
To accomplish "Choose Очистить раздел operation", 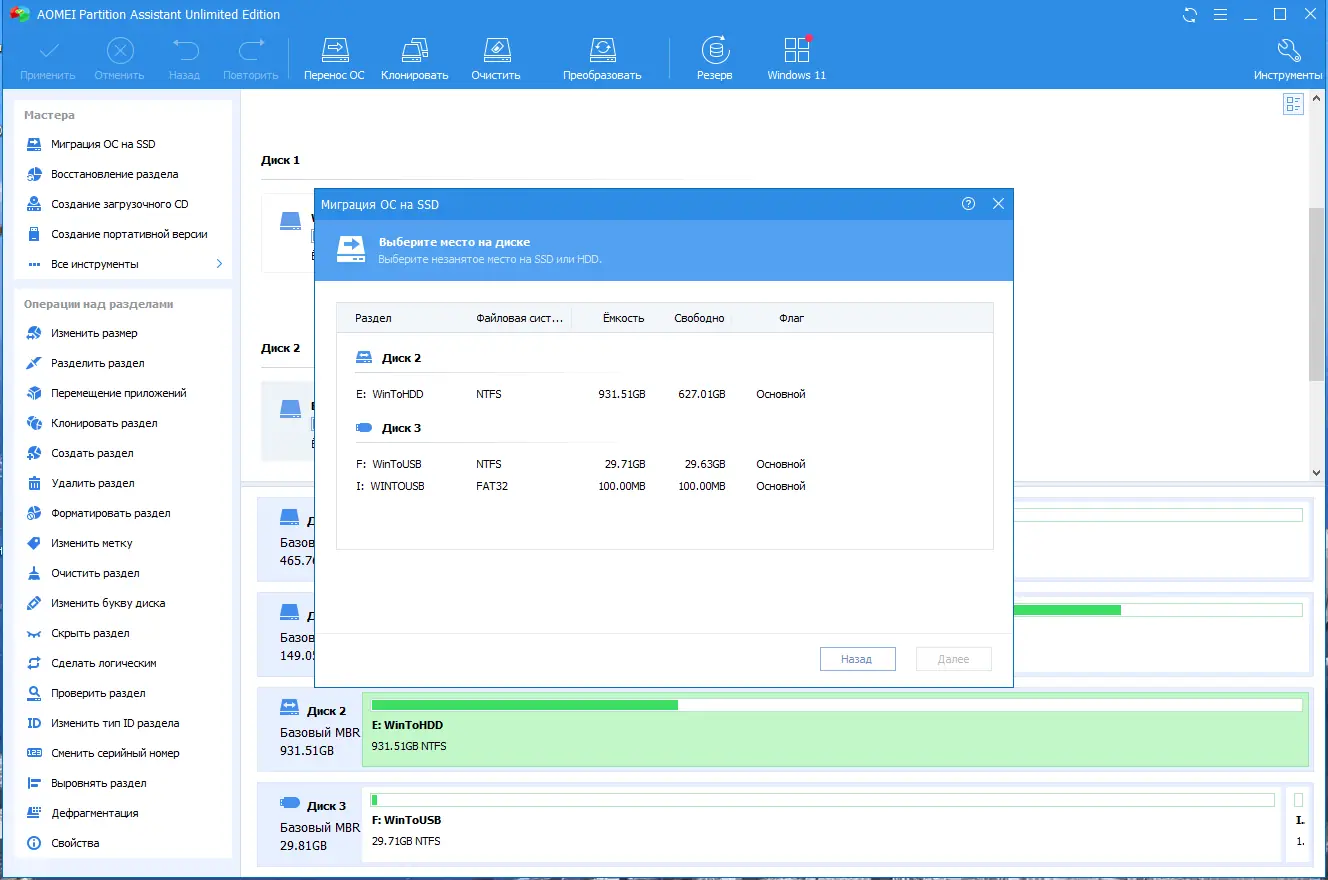I will tap(95, 573).
